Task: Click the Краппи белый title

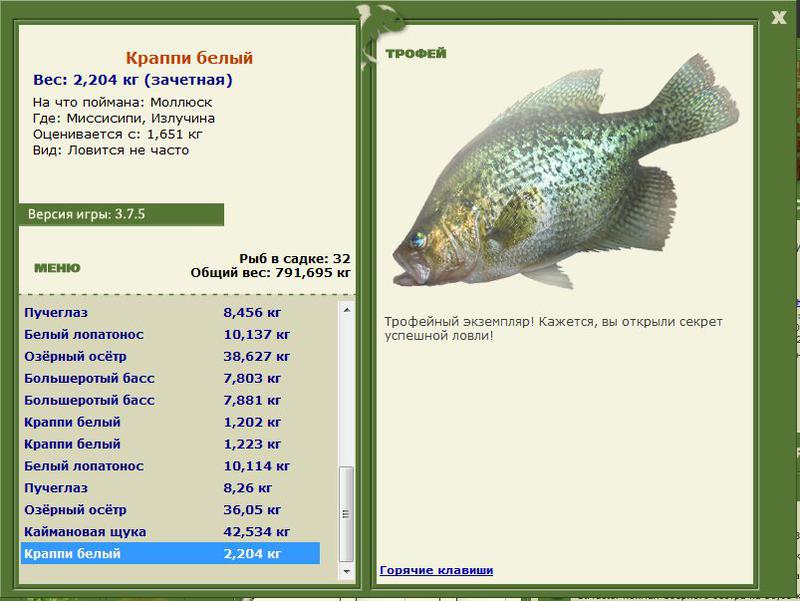Action: coord(189,58)
